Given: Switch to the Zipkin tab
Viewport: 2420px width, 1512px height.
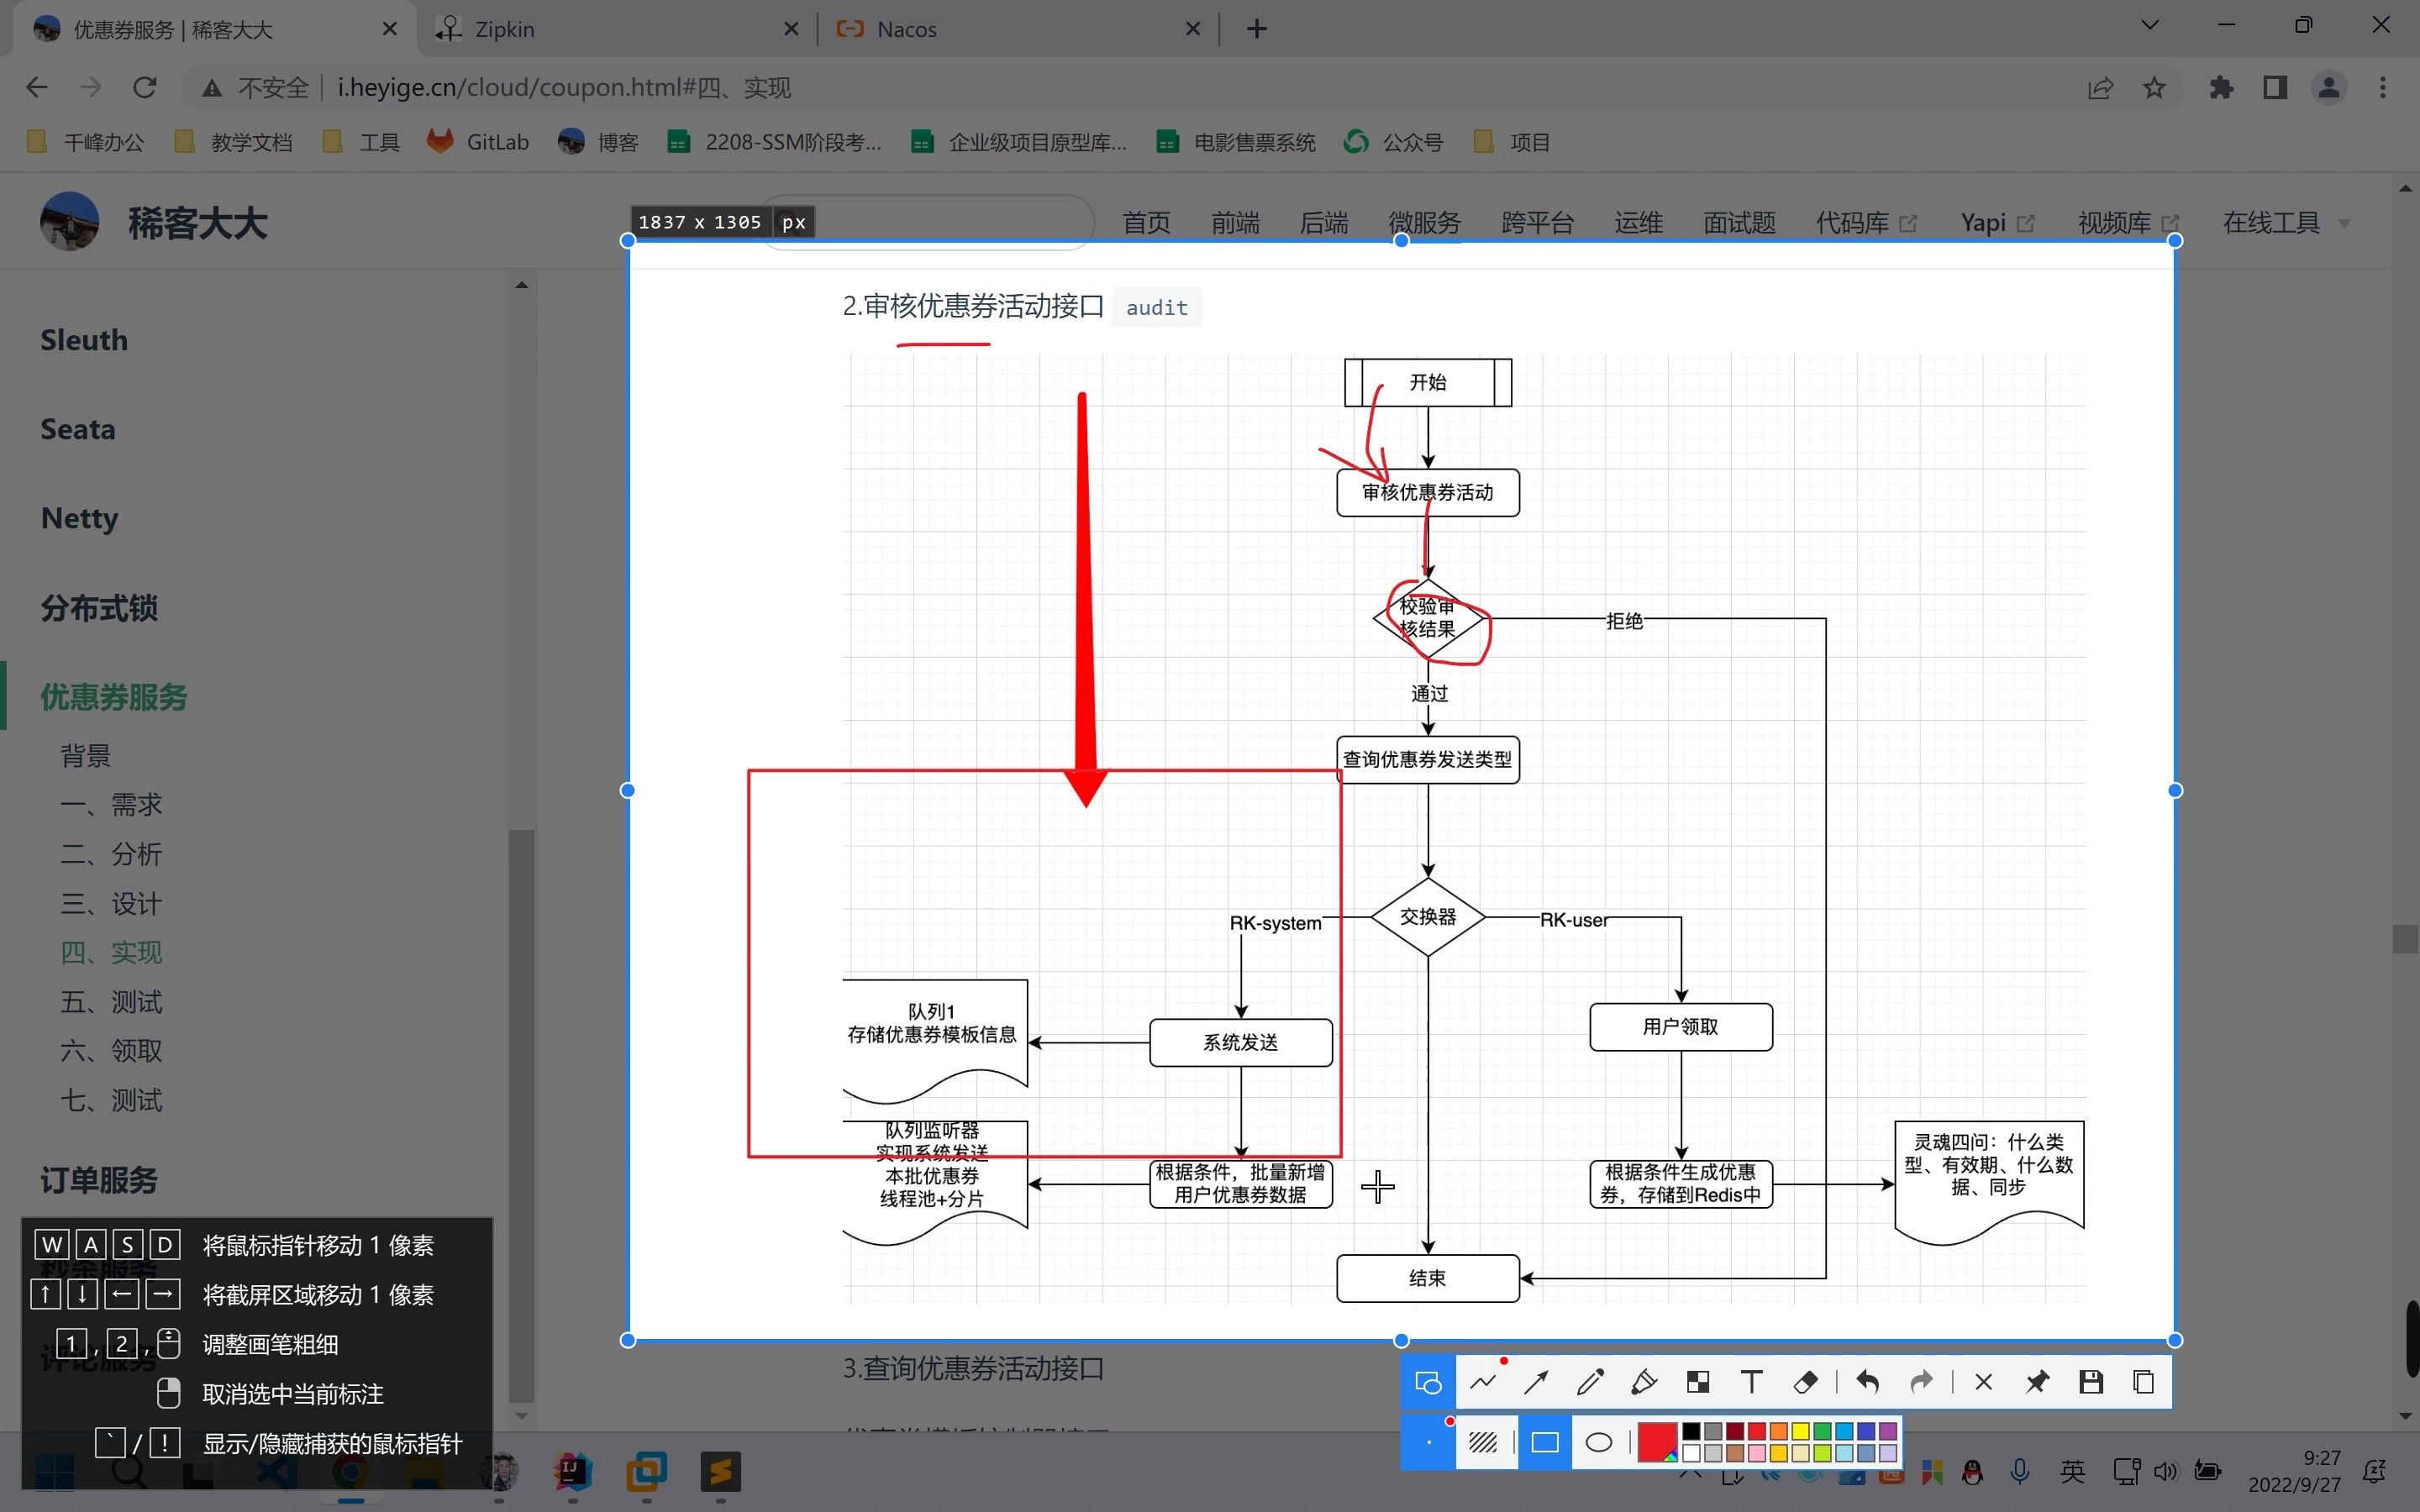Looking at the screenshot, I should pos(617,29).
